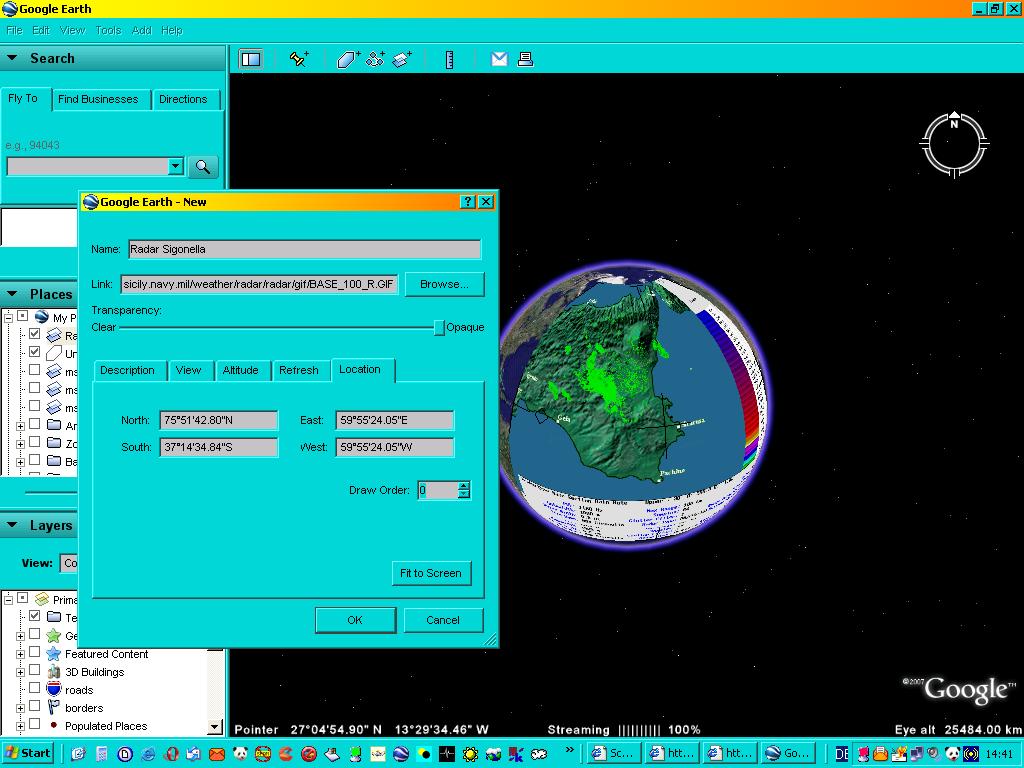Click the Print icon in toolbar
The height and width of the screenshot is (768, 1024).
(525, 60)
